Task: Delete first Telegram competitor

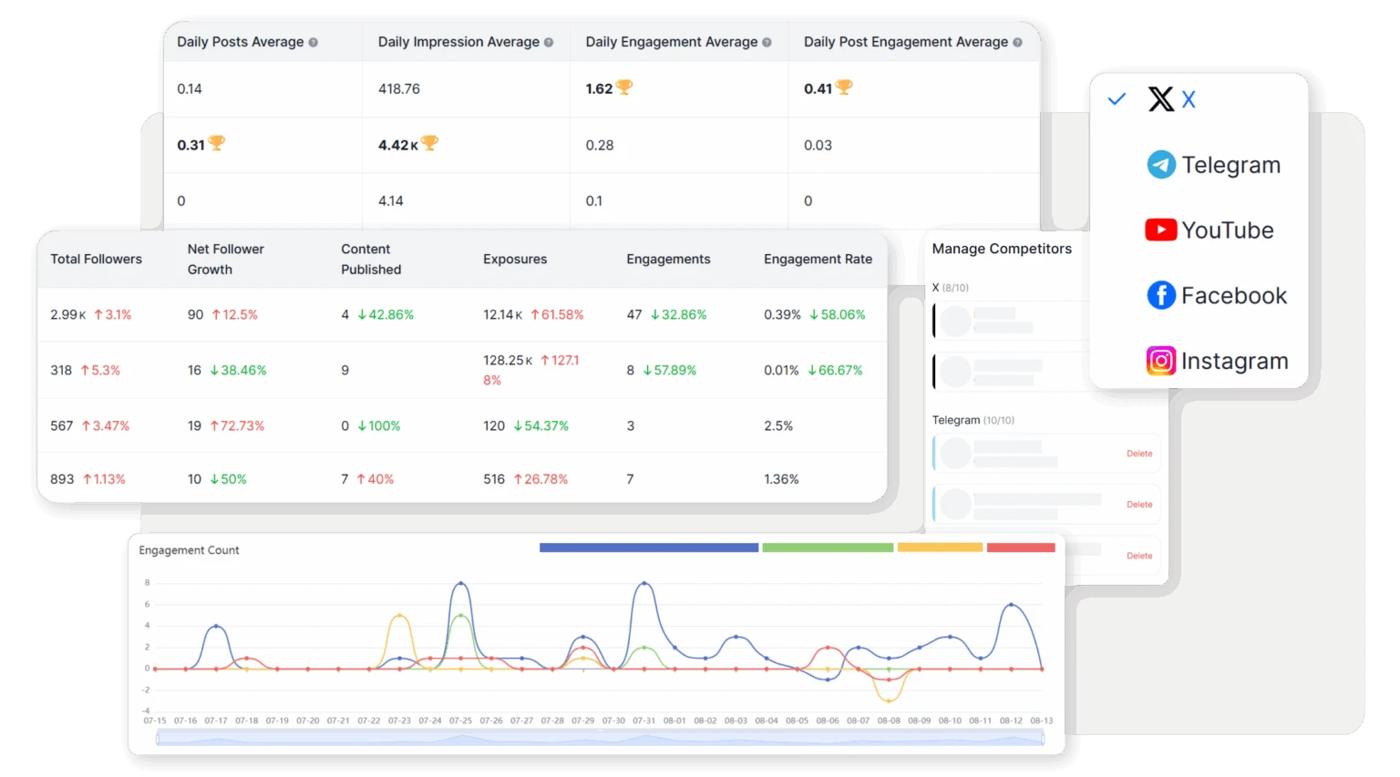Action: pos(1139,454)
